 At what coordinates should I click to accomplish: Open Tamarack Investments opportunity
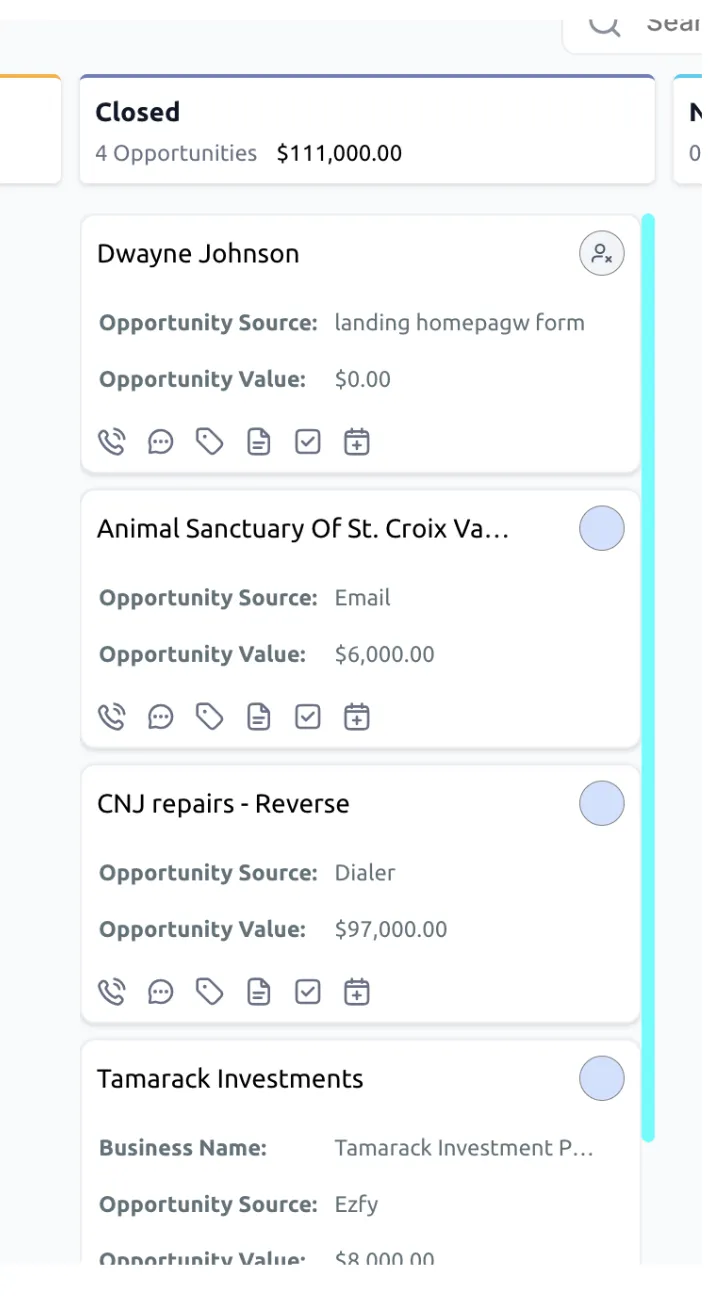point(230,1079)
